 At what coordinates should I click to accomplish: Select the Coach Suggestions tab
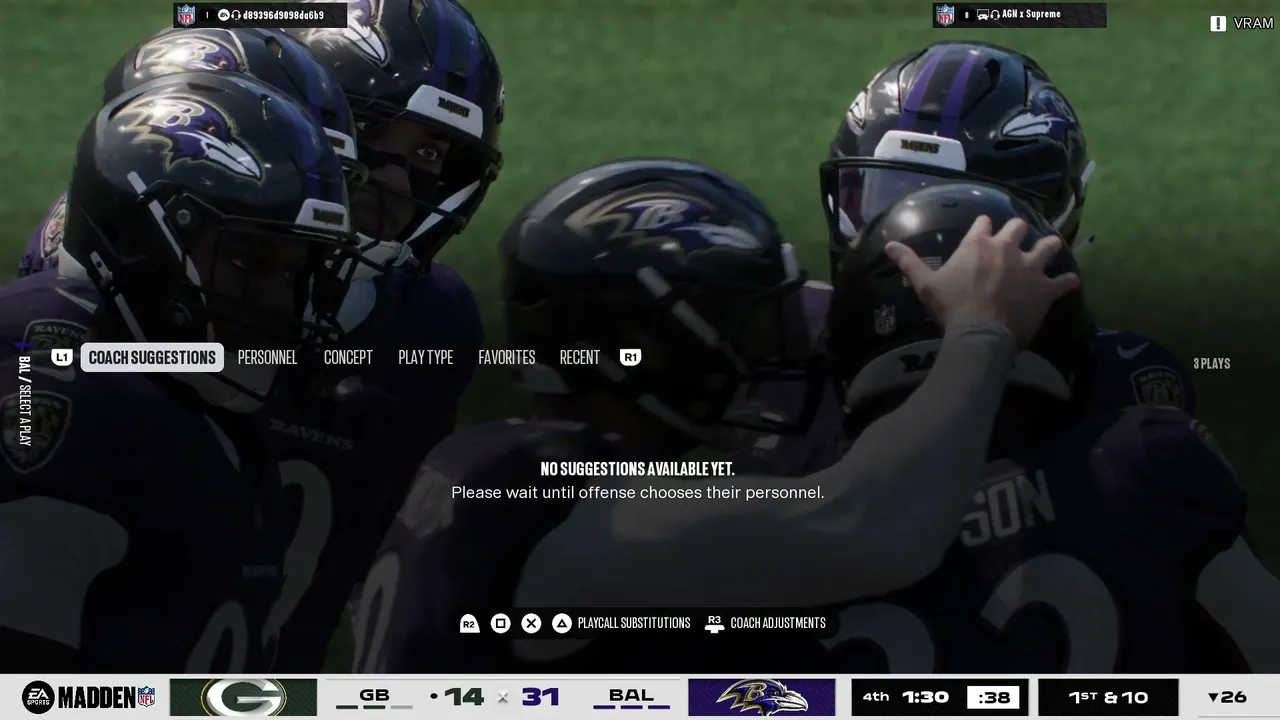click(x=152, y=357)
